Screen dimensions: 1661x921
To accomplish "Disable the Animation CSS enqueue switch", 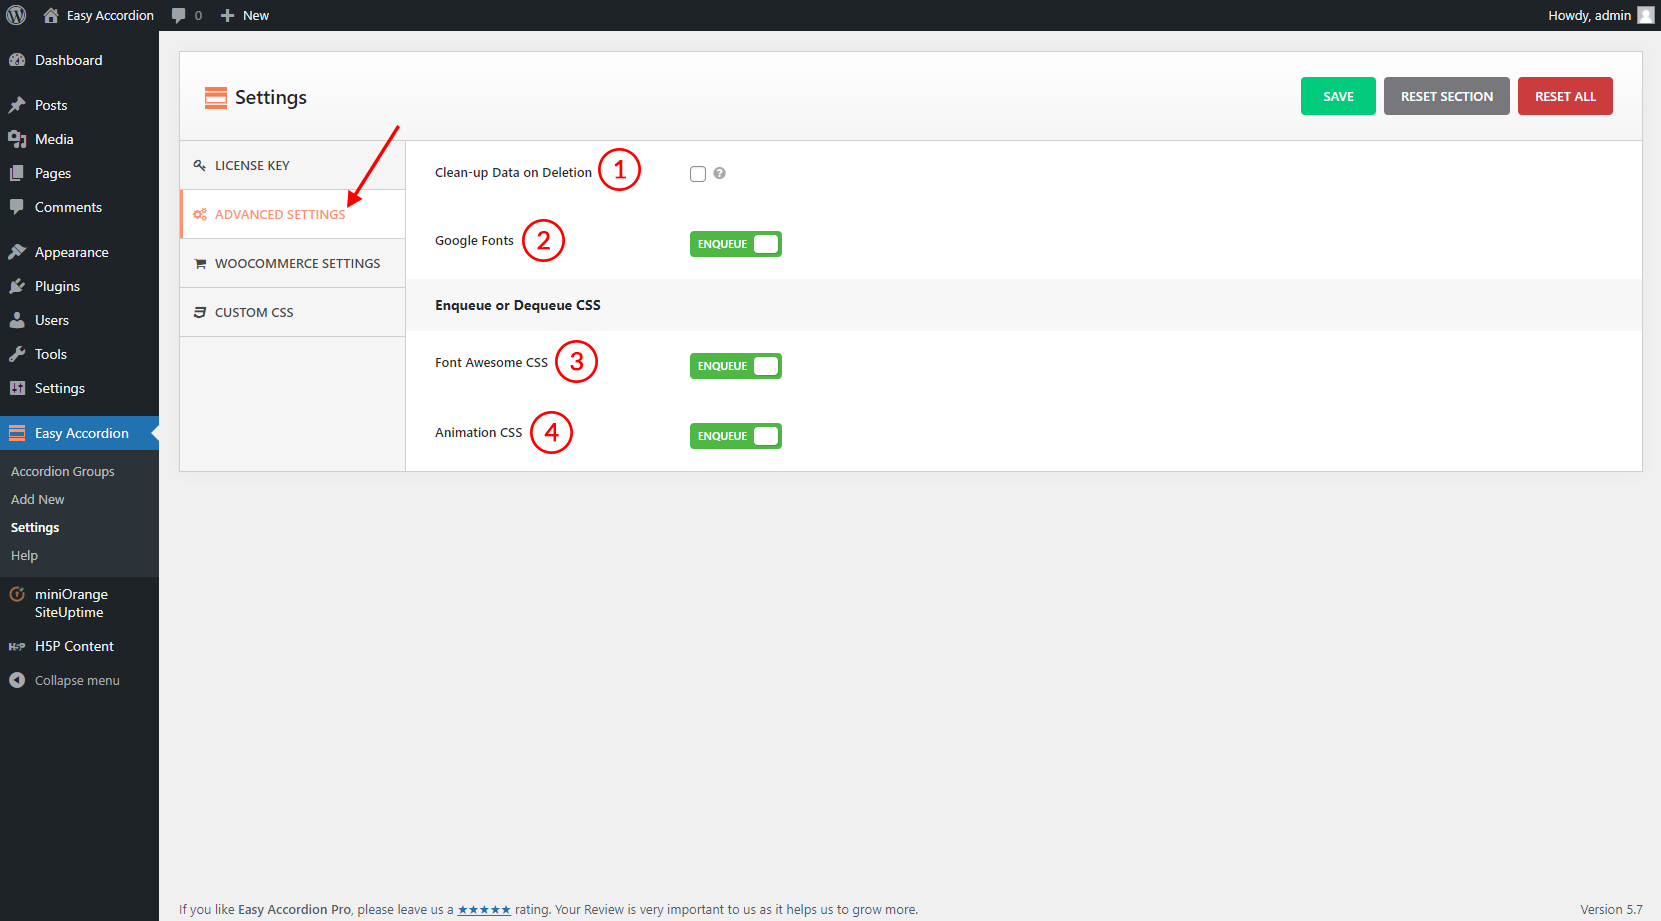I will click(735, 436).
